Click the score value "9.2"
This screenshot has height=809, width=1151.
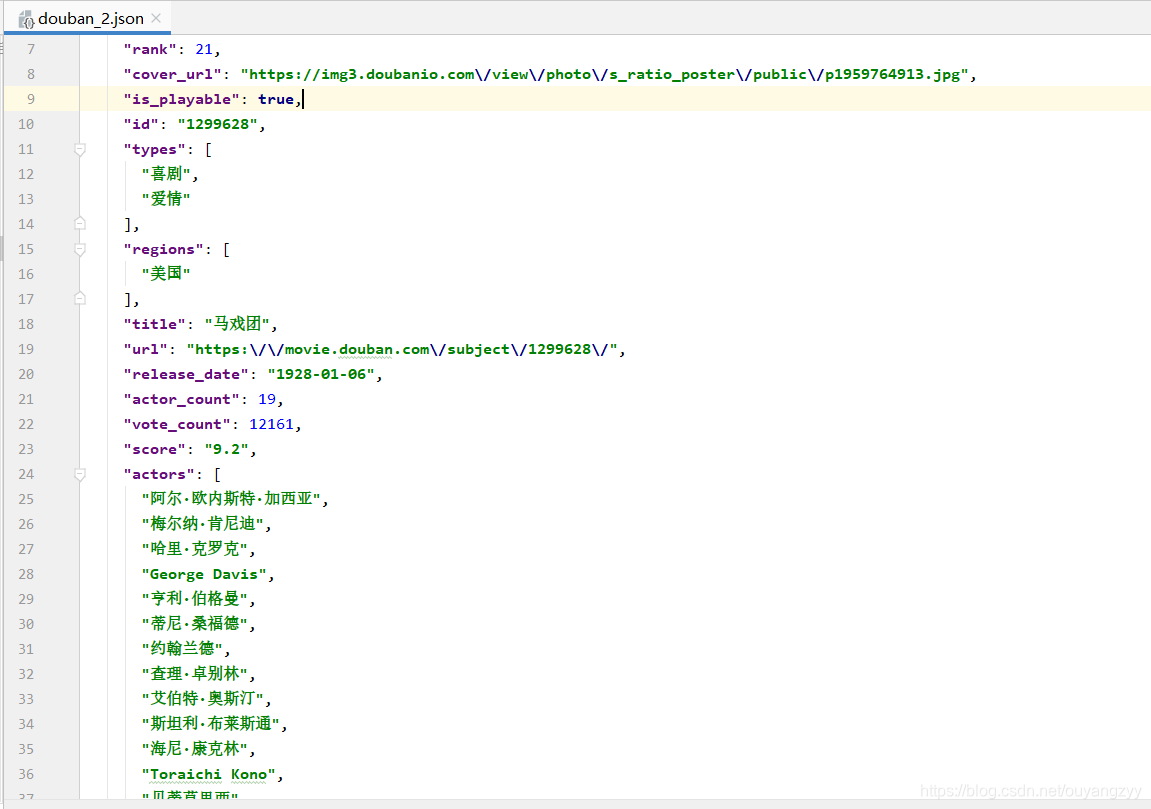click(x=226, y=449)
